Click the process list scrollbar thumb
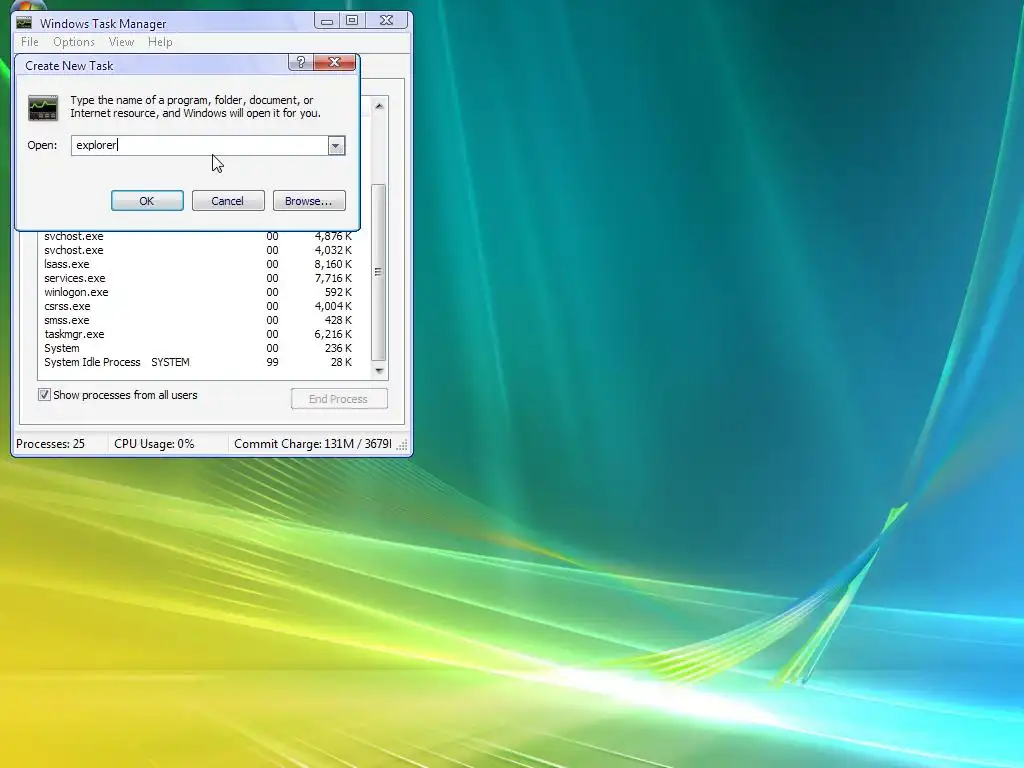The image size is (1024, 768). 378,272
